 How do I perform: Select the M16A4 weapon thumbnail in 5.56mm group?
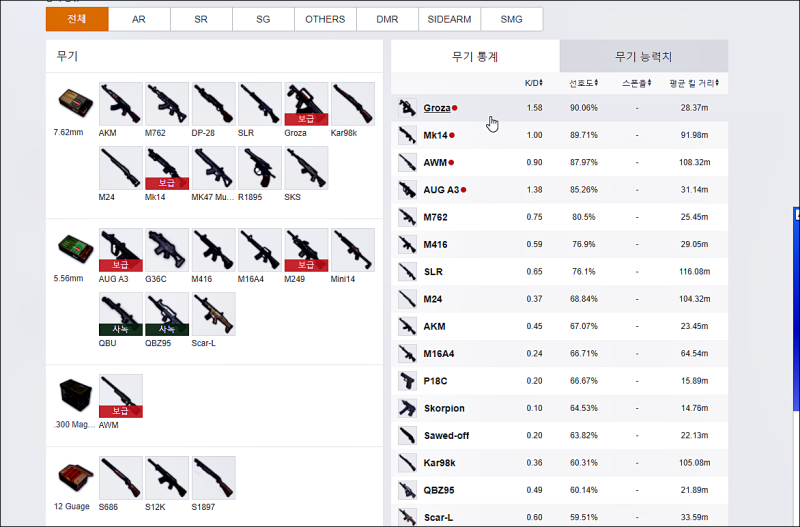pyautogui.click(x=260, y=249)
